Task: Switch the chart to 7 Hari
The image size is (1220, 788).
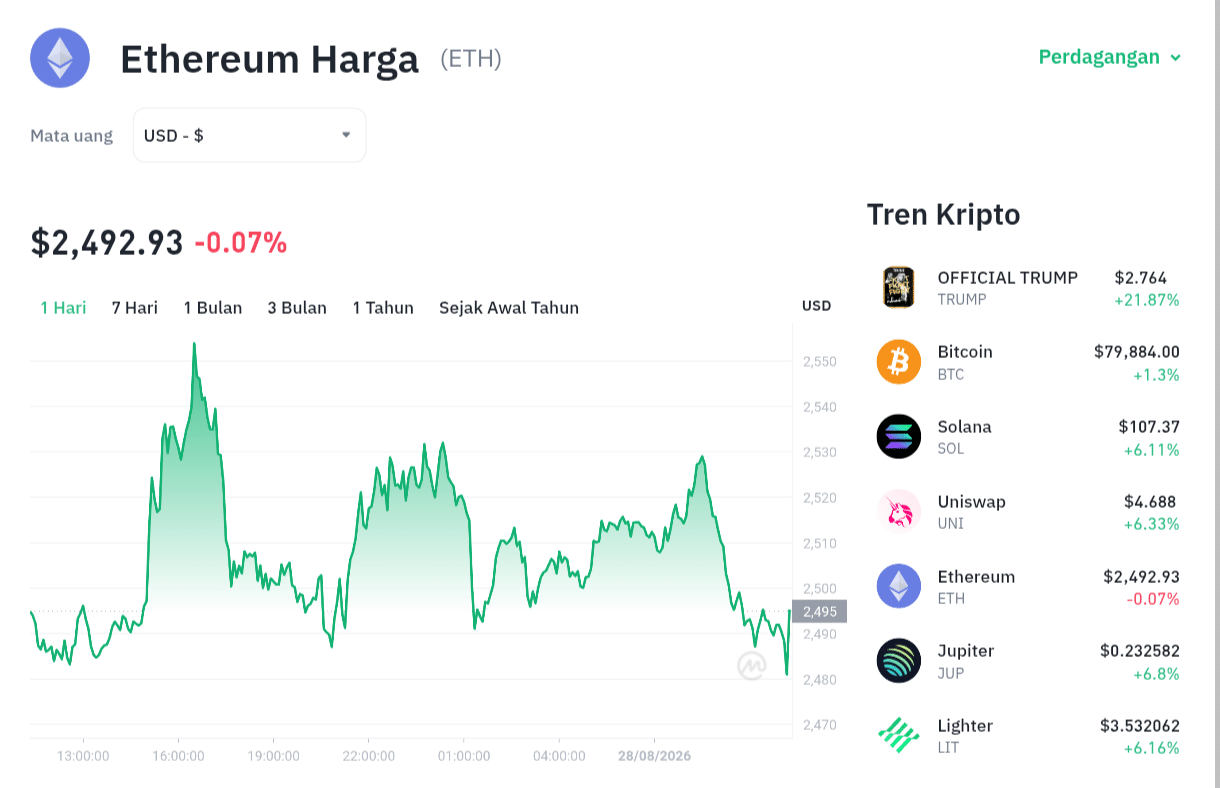Action: click(135, 308)
